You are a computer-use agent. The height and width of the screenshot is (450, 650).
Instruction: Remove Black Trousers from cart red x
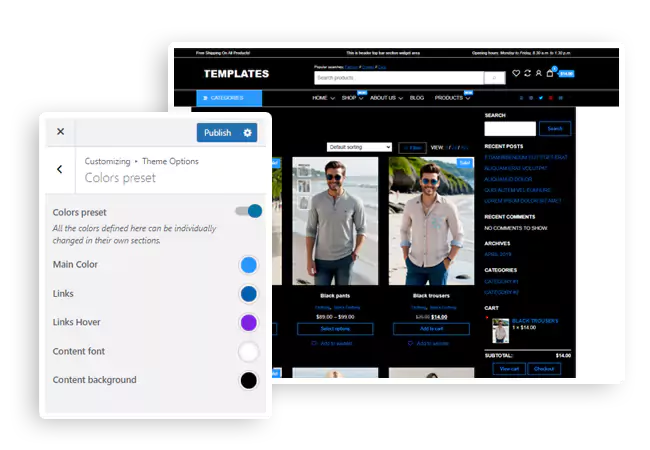tap(487, 318)
